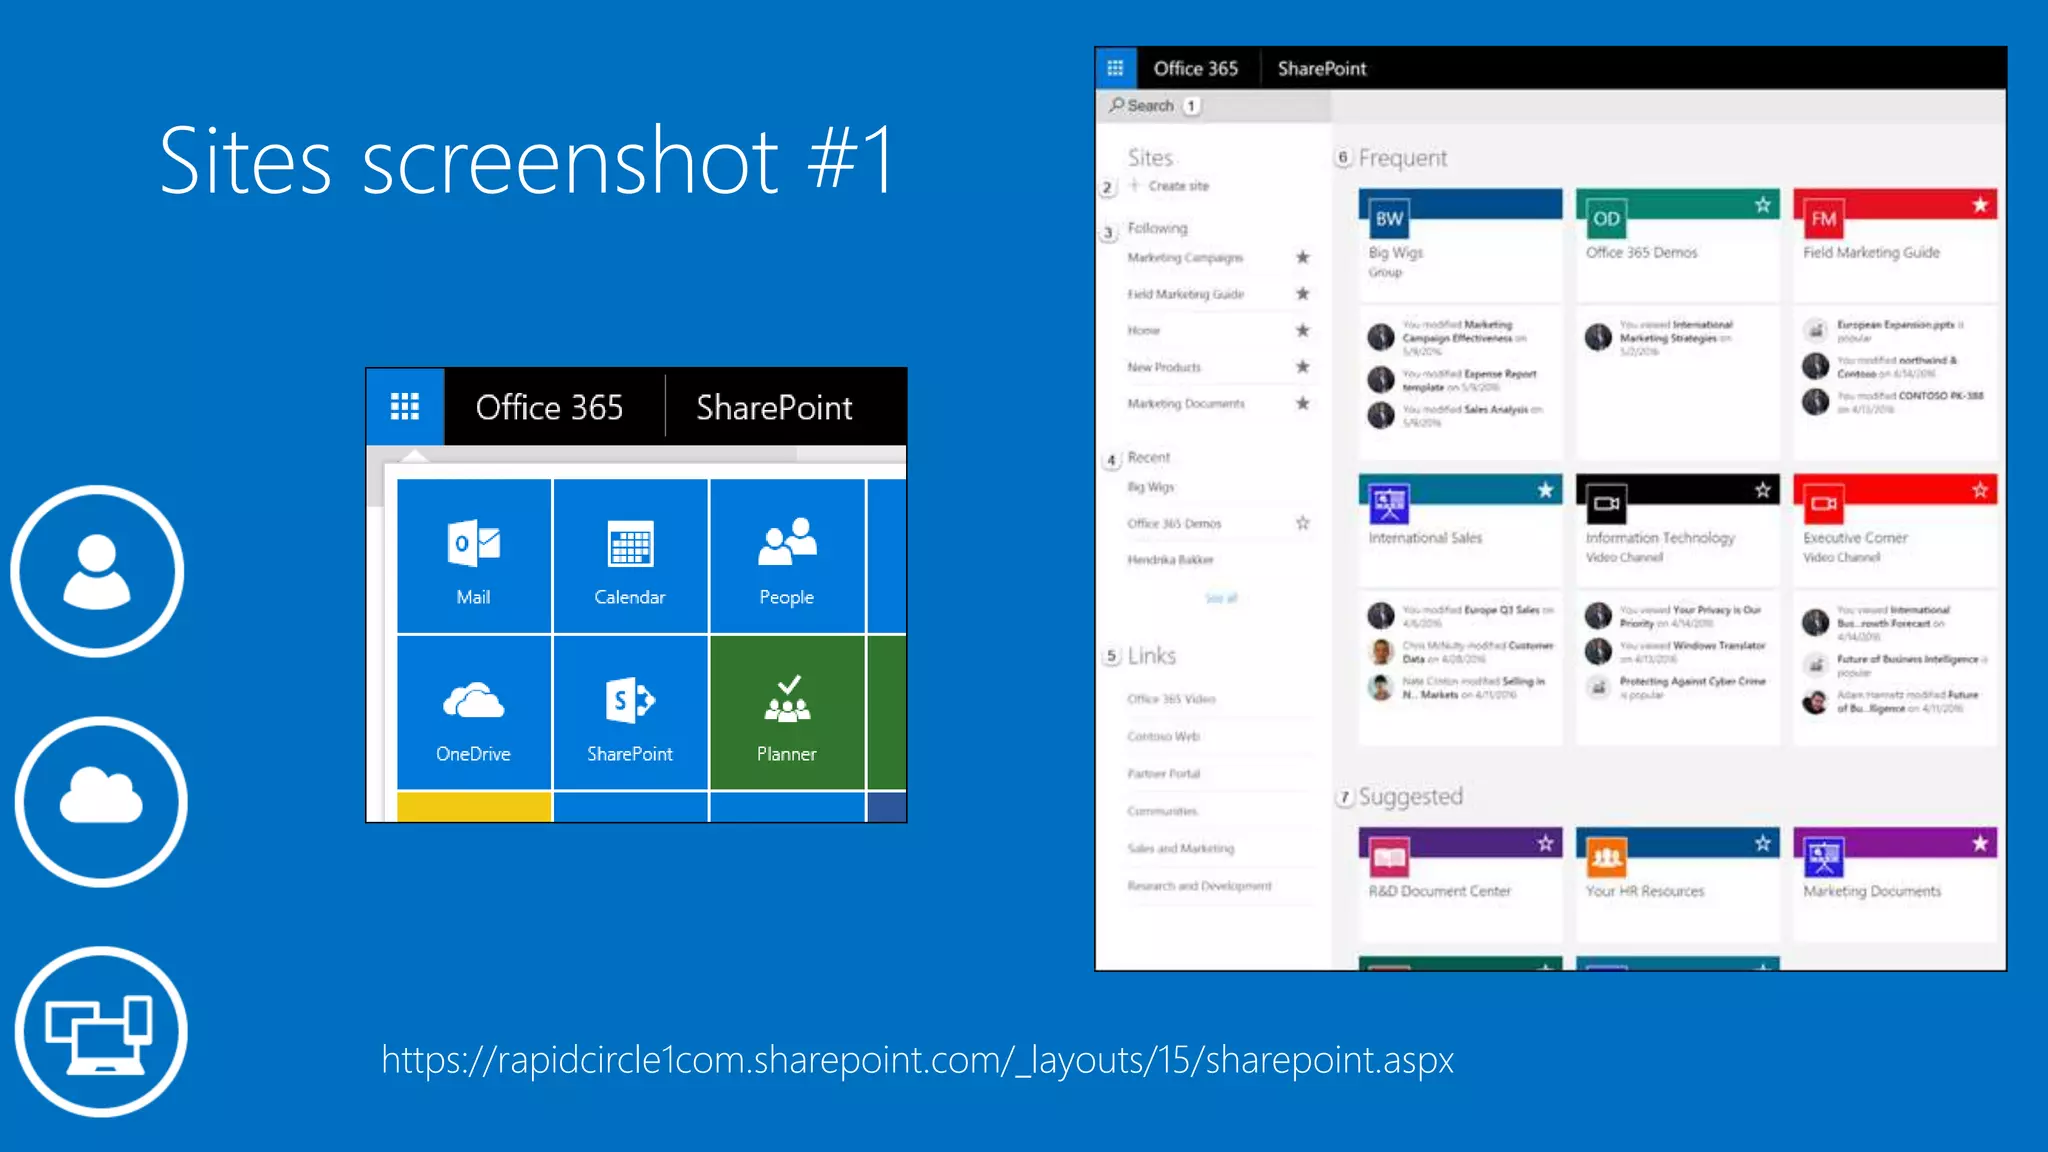Open Protecting Against Cyber Crime activity item
This screenshot has width=2048, height=1152.
click(x=1693, y=687)
